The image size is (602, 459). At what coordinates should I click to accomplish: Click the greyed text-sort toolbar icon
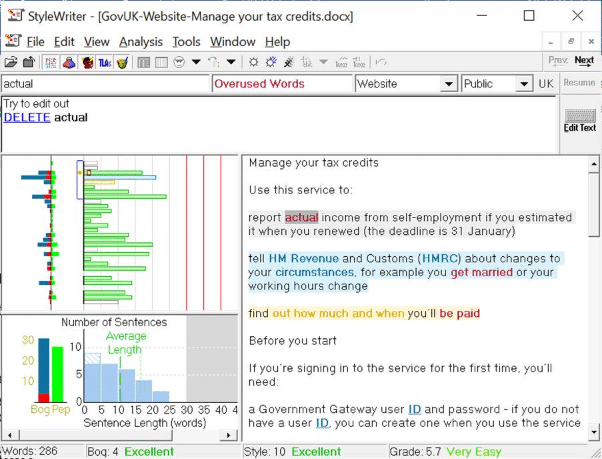point(306,62)
